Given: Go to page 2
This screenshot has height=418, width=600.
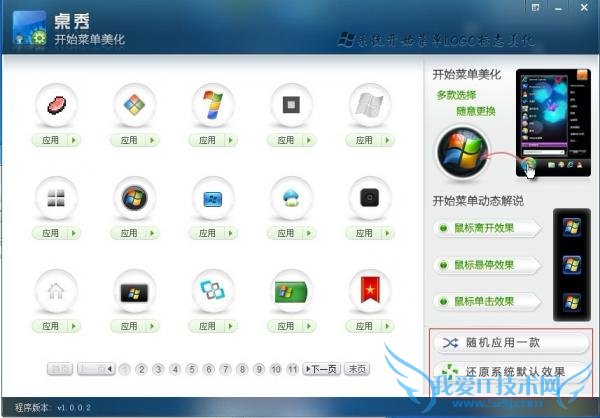Looking at the screenshot, I should 142,369.
